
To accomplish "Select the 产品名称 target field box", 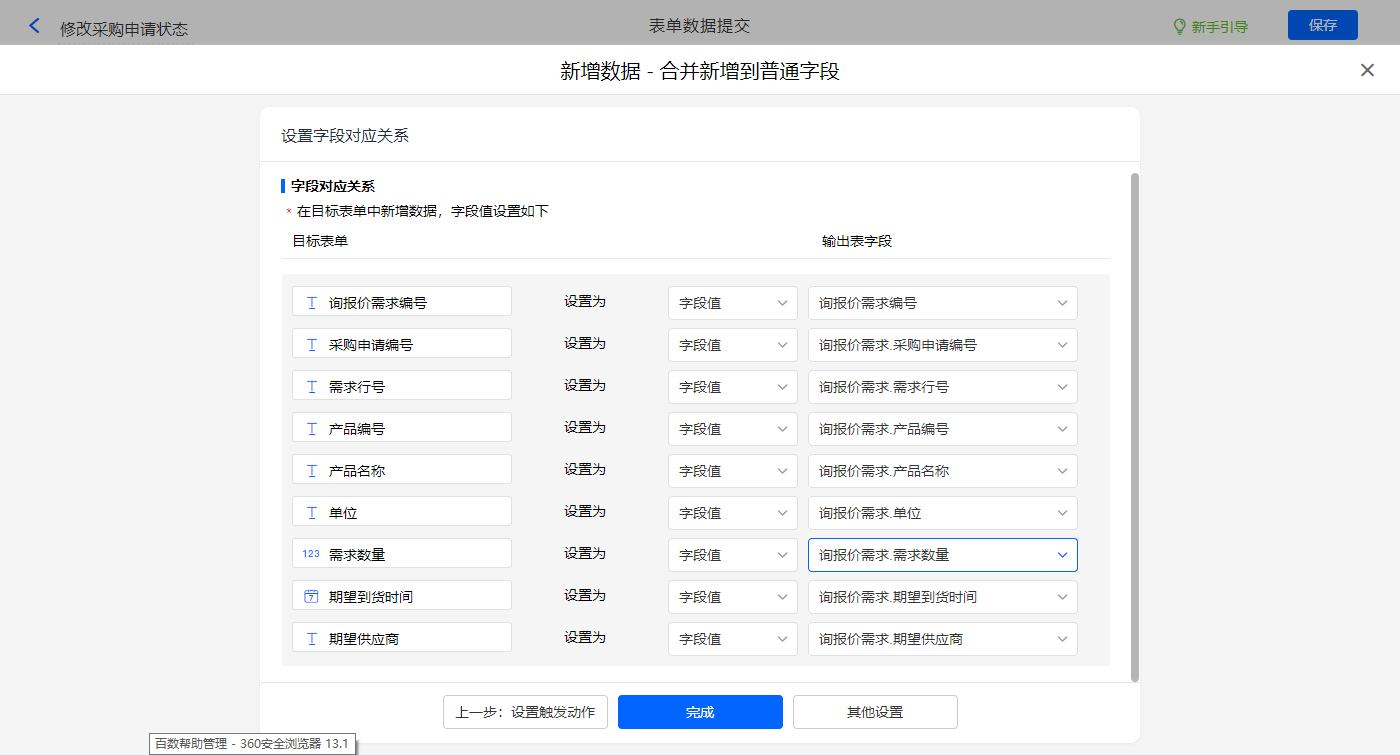I will point(402,470).
